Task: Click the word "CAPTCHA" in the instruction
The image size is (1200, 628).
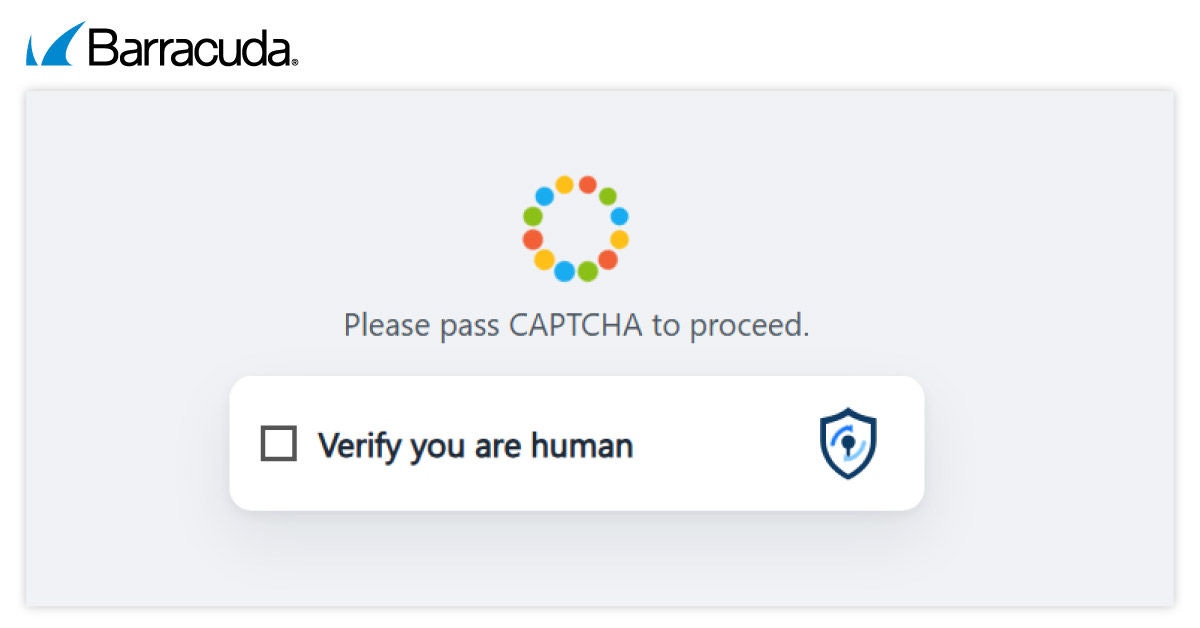Action: point(575,325)
